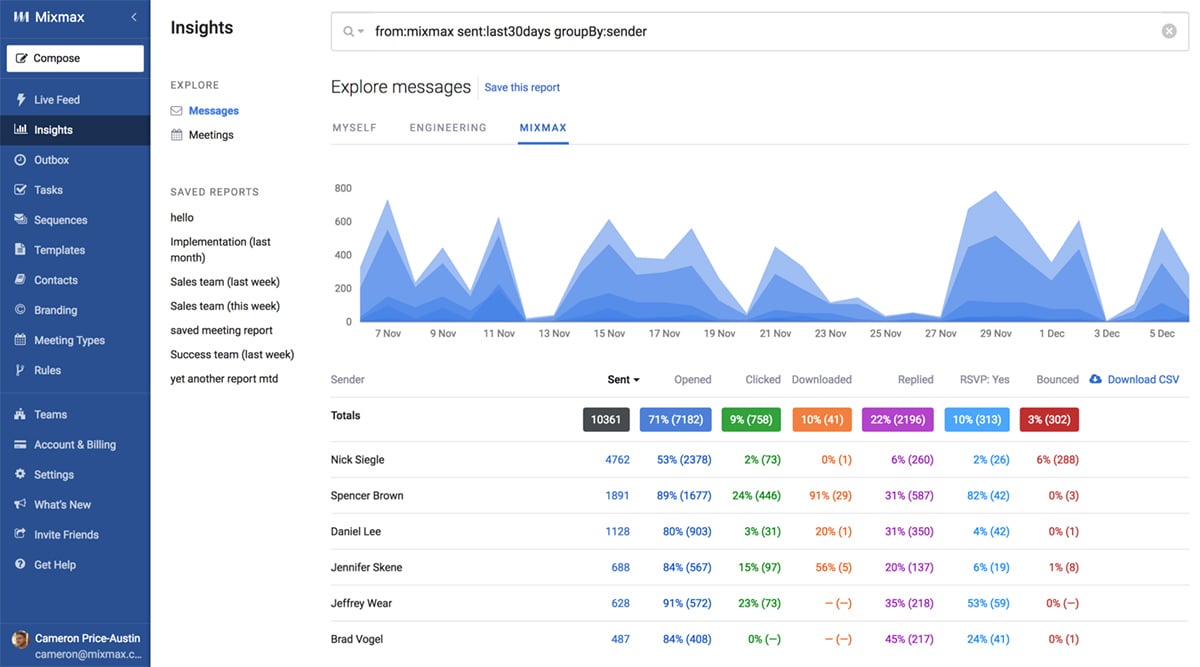Viewport: 1200px width, 667px height.
Task: Open the saved report named hello
Action: (x=180, y=217)
